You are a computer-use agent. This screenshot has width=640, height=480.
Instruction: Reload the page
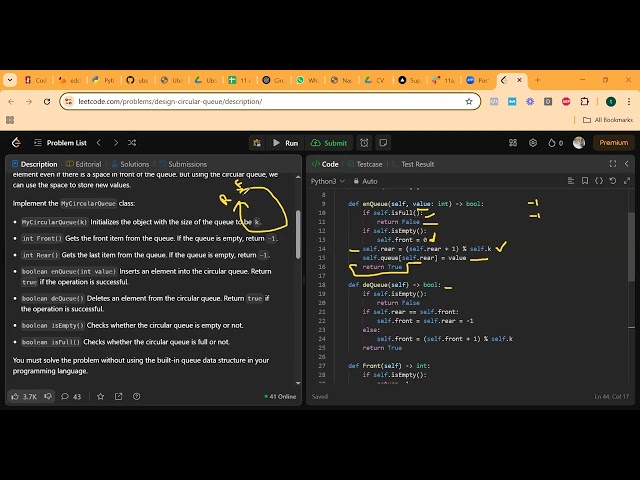(47, 102)
